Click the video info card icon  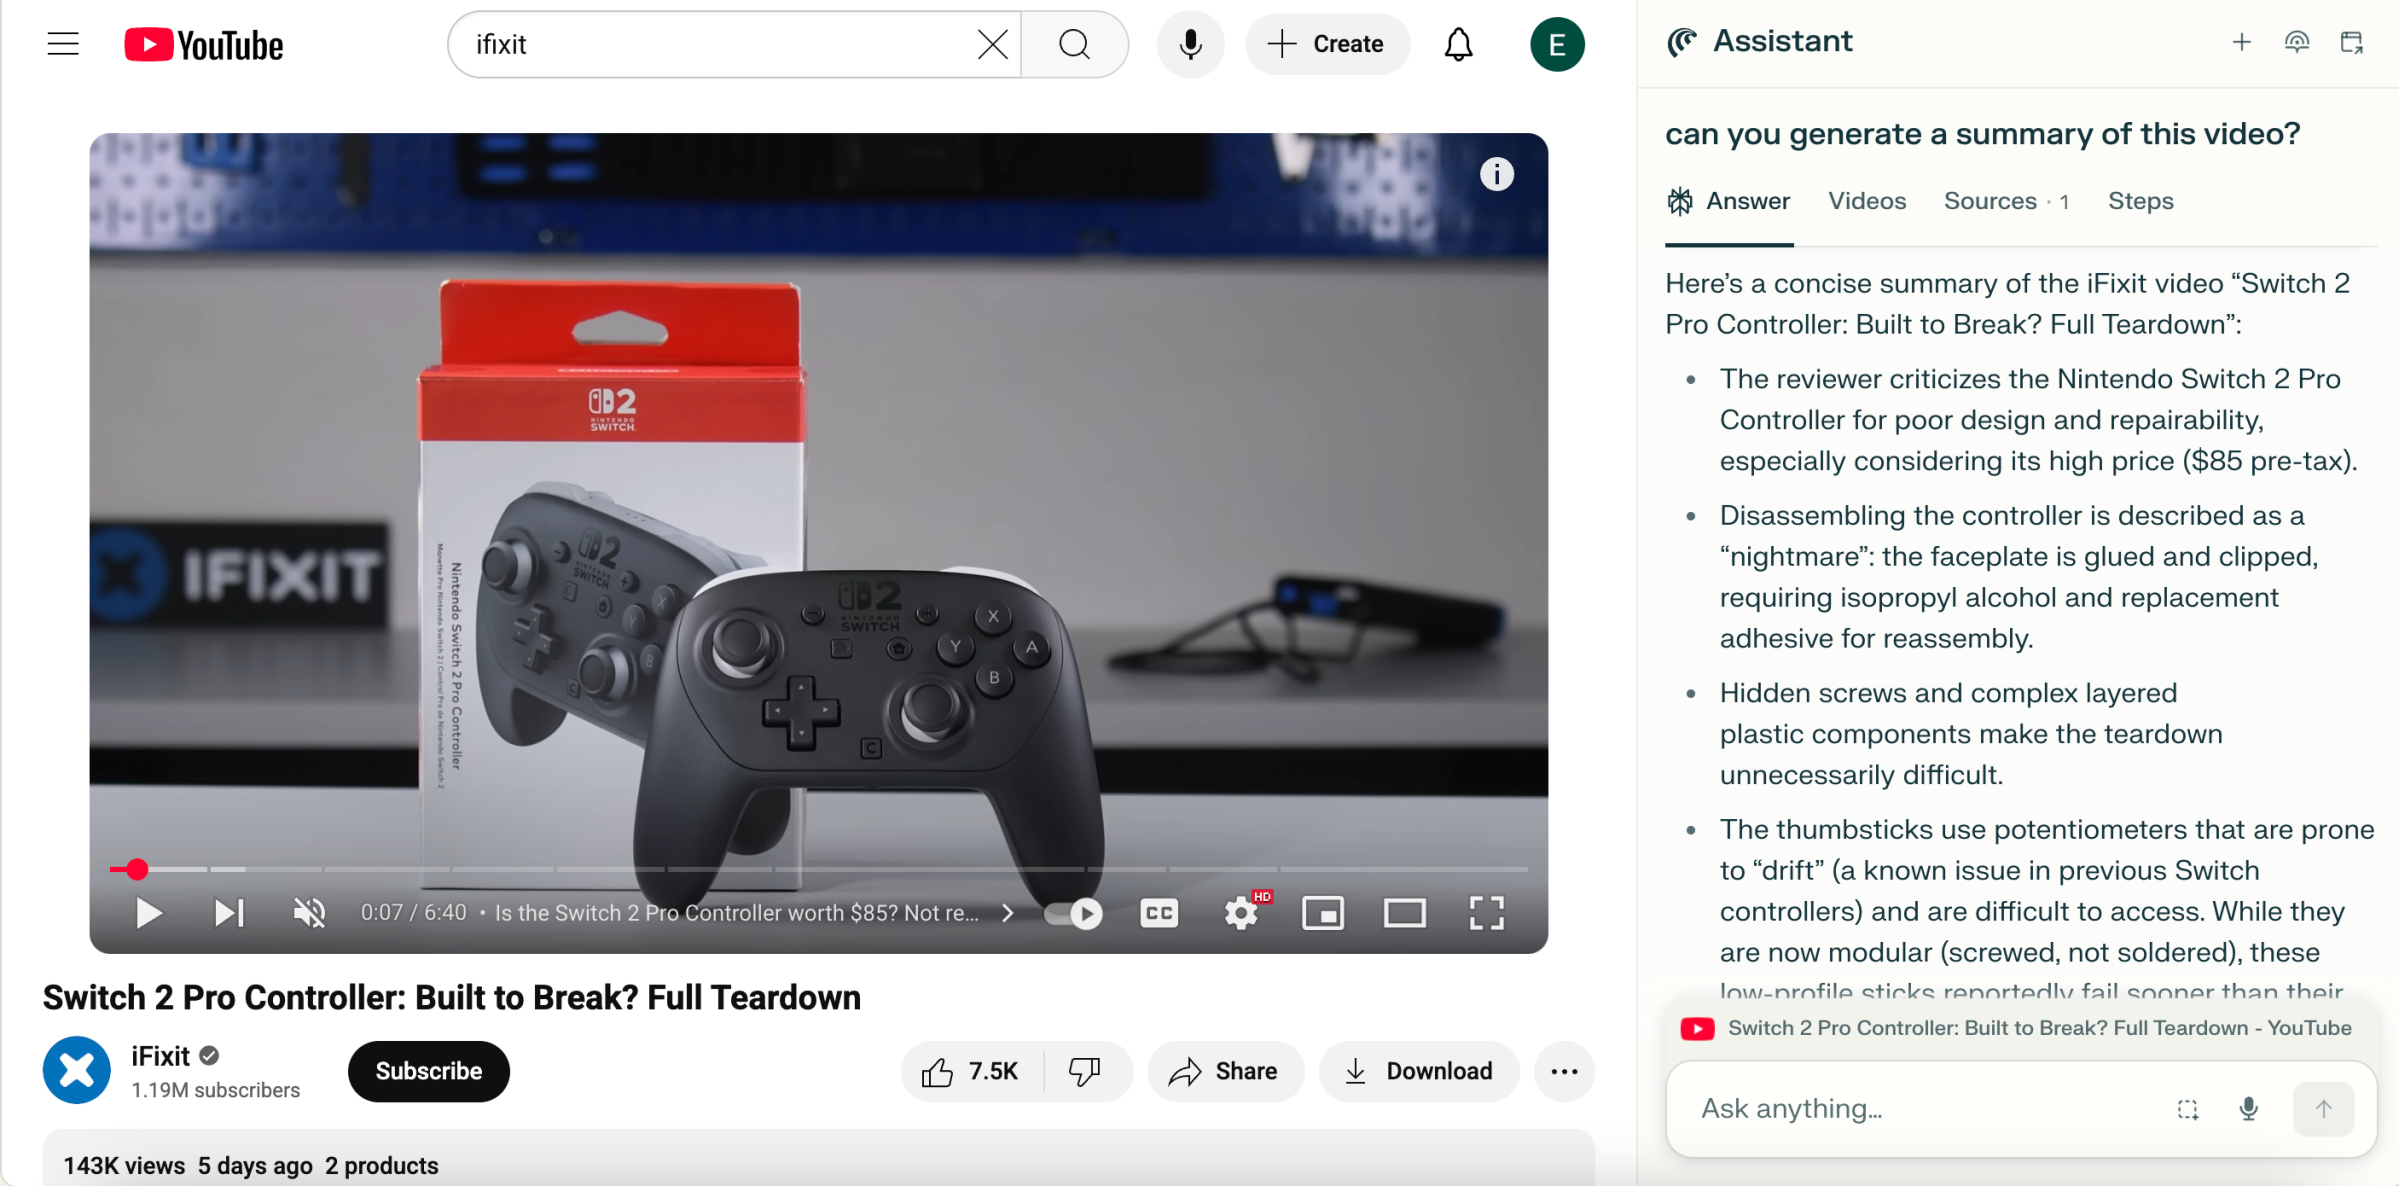(x=1496, y=174)
